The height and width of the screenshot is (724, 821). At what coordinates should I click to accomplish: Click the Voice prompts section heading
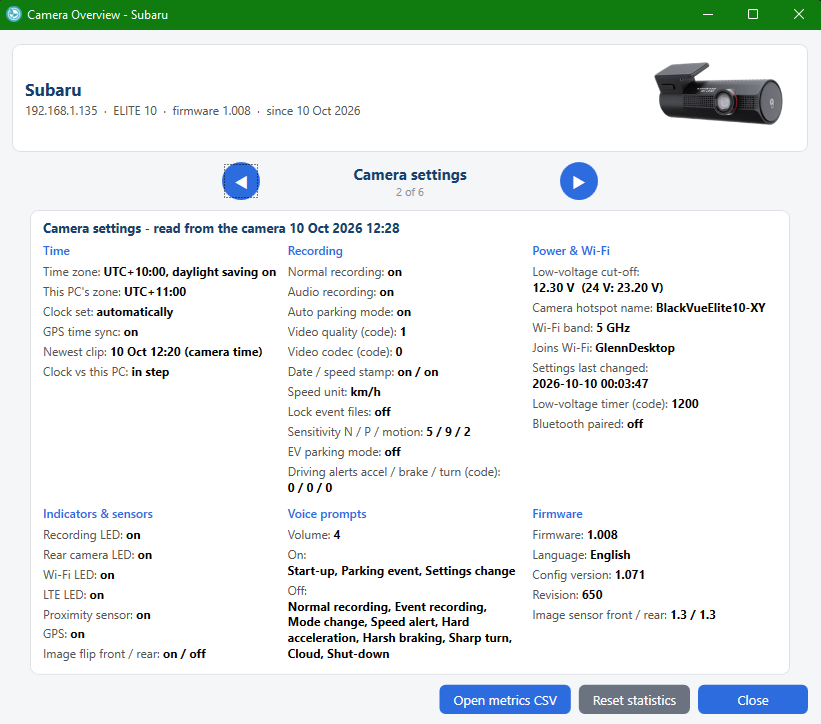click(327, 514)
